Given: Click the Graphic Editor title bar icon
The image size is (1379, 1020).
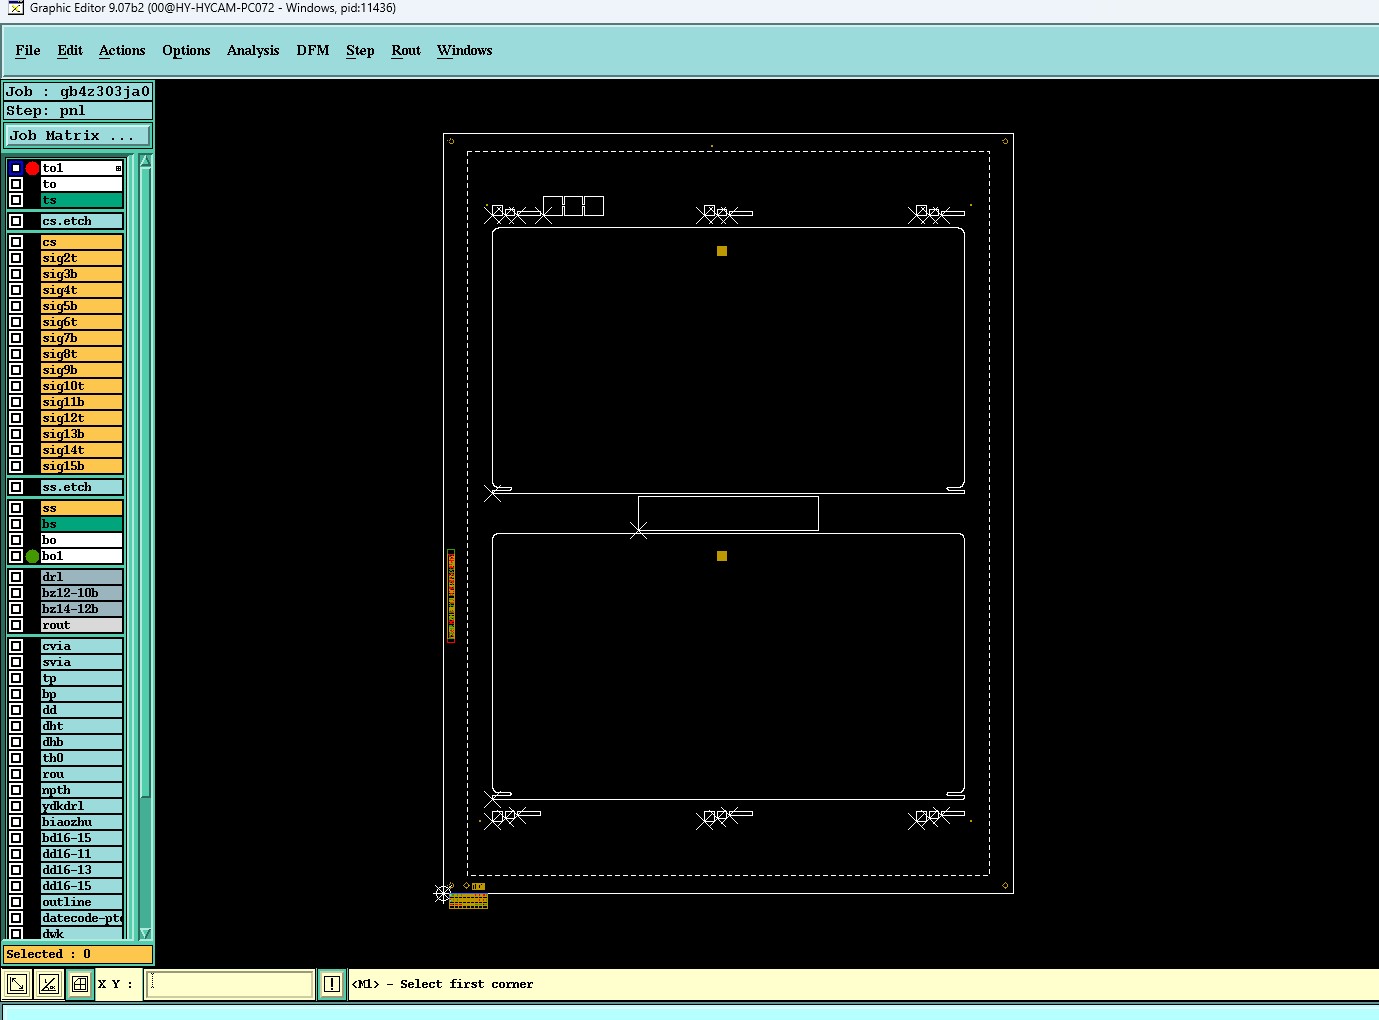Looking at the screenshot, I should coord(15,8).
